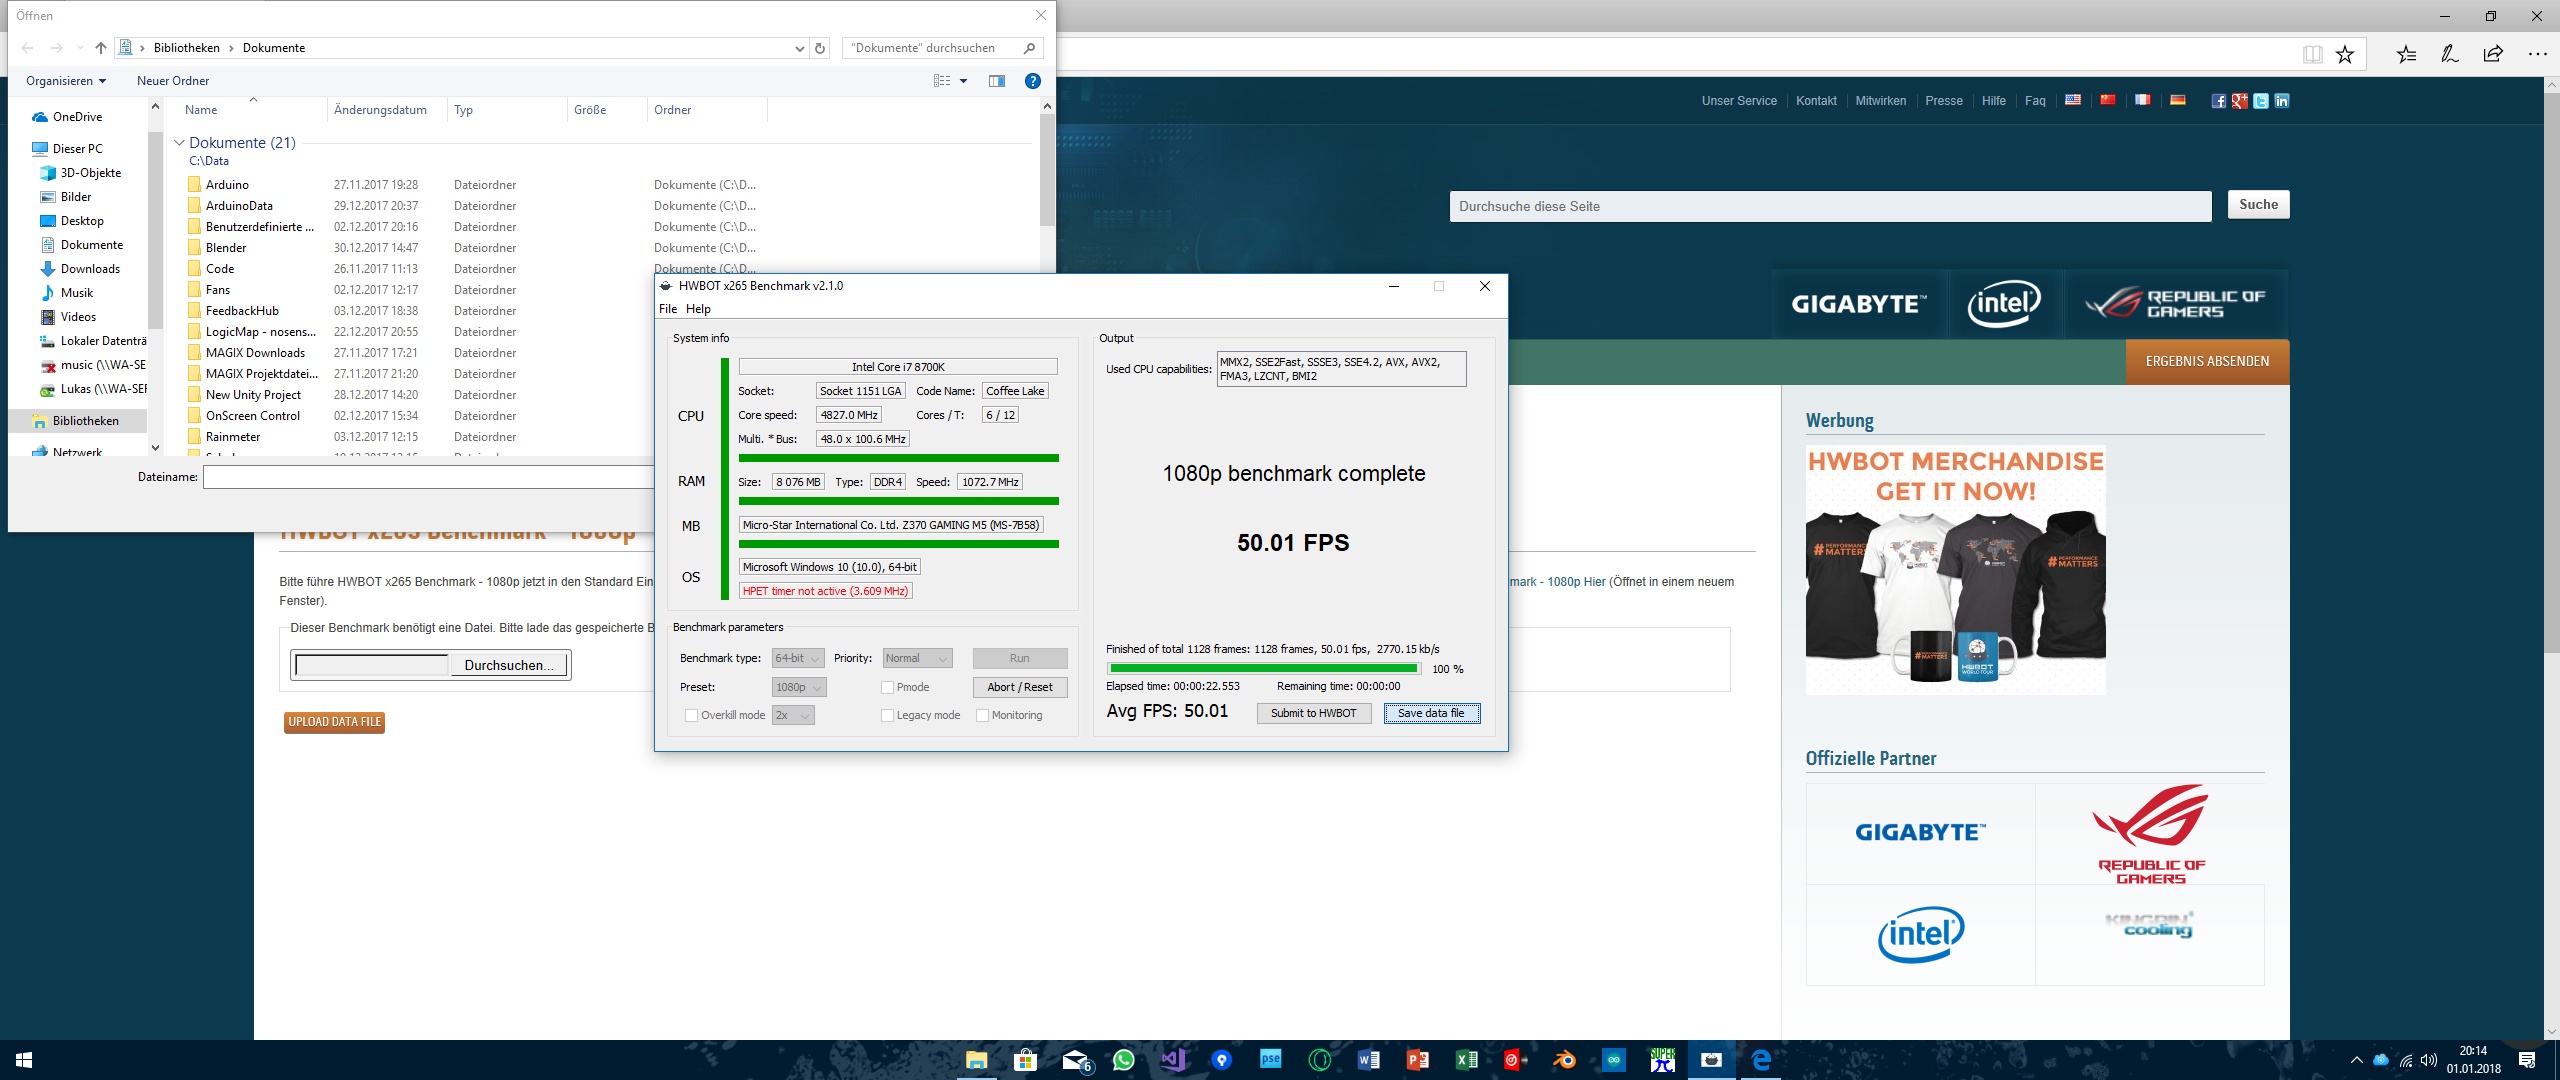Switch site language to German flag
This screenshot has width=2560, height=1080.
pyautogui.click(x=2178, y=100)
